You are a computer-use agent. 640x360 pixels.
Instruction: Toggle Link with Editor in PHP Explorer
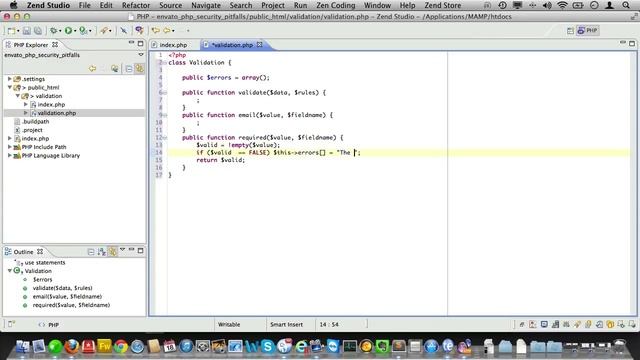pos(140,69)
